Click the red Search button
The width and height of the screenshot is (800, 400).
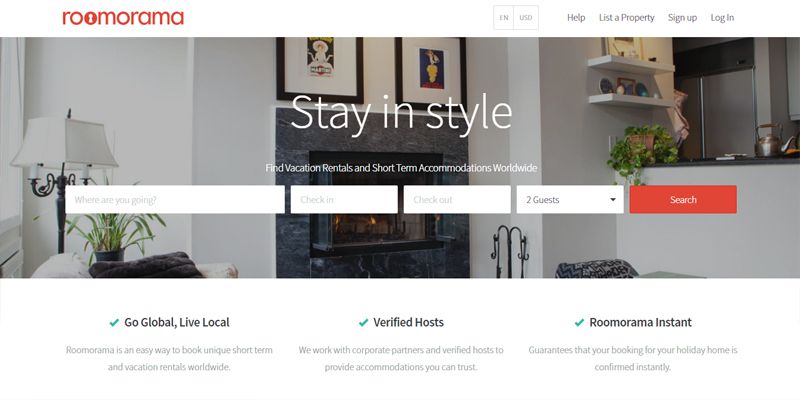pos(683,199)
